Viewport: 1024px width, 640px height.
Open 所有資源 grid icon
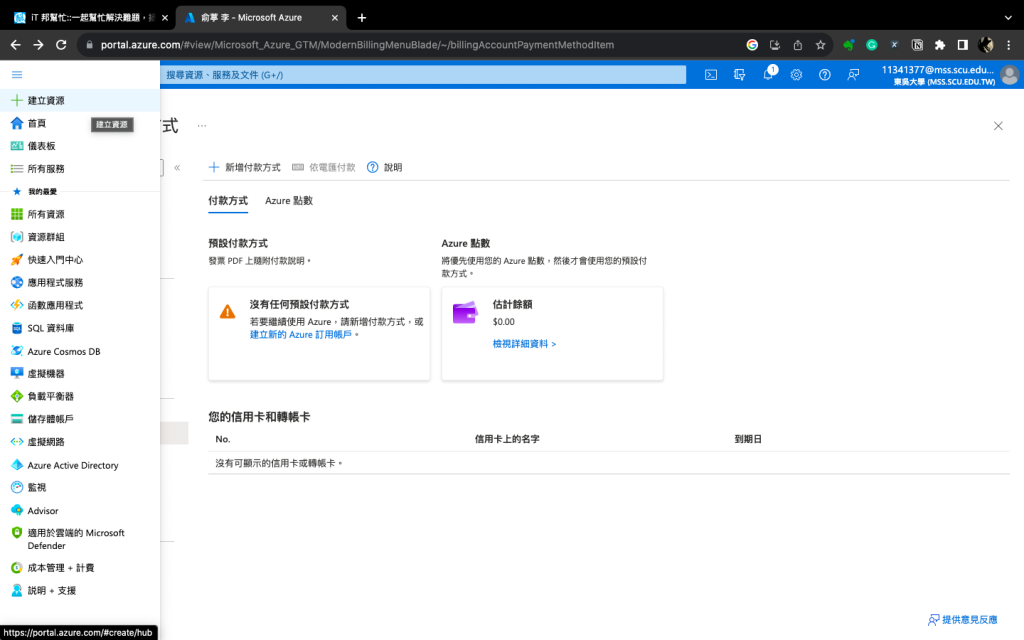17,214
